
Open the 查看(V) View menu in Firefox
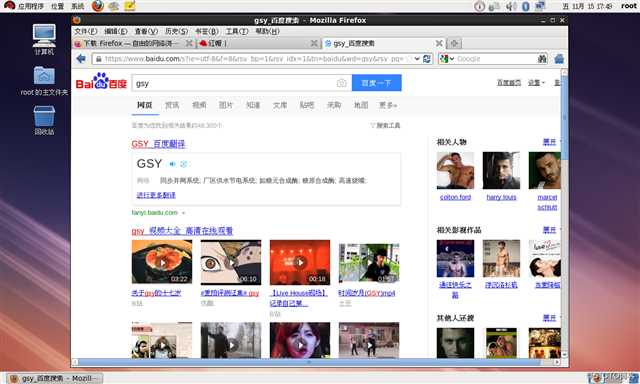(146, 31)
